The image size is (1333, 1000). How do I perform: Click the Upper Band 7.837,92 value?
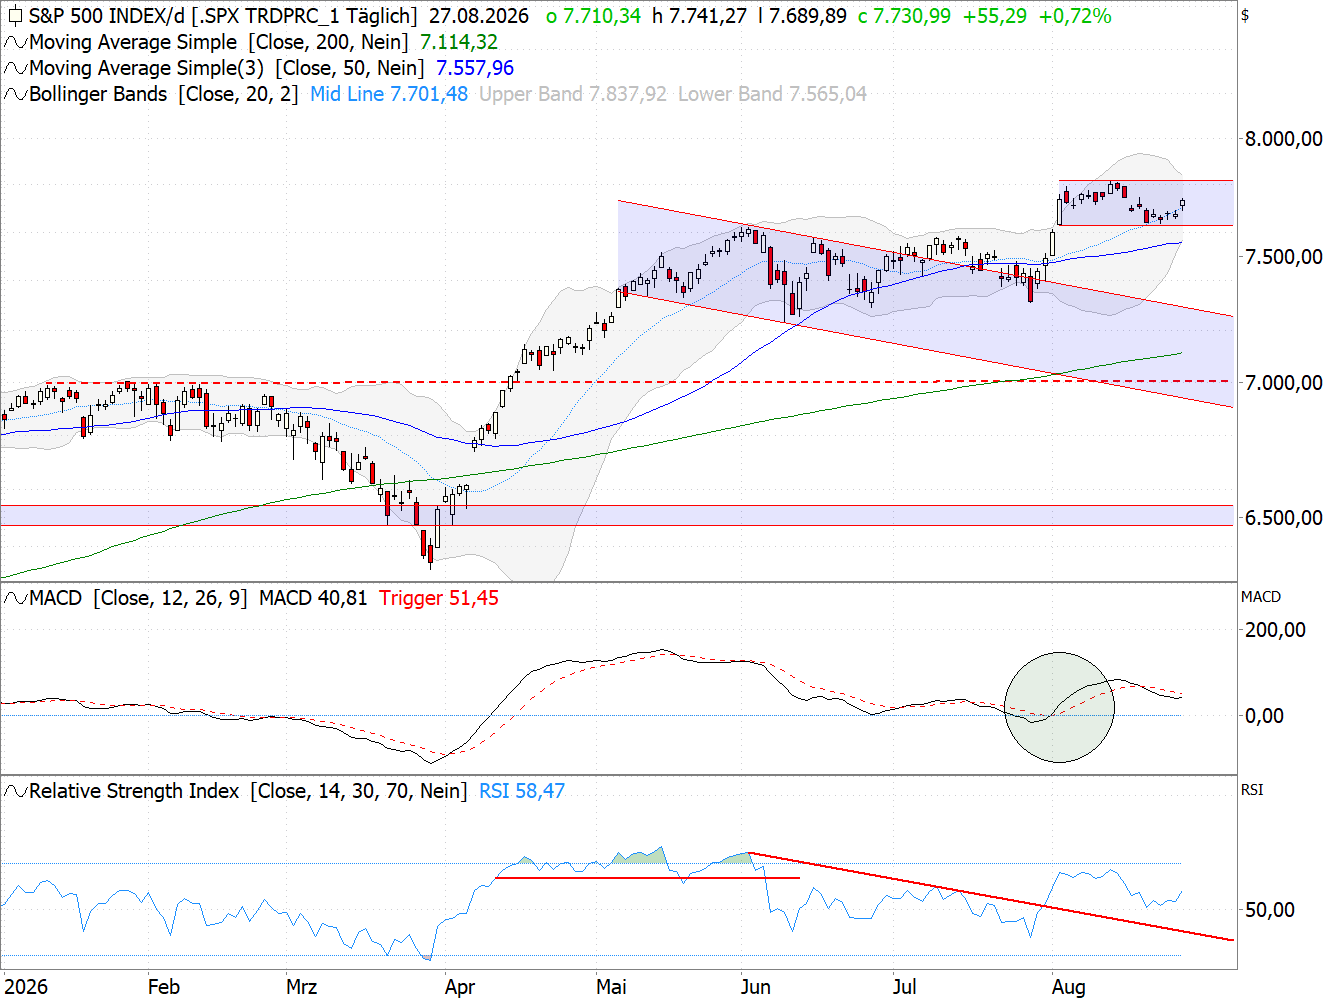click(573, 94)
